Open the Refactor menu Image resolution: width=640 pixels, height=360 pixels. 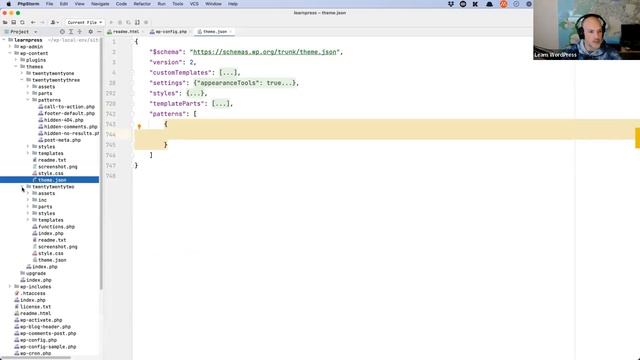(x=142, y=4)
